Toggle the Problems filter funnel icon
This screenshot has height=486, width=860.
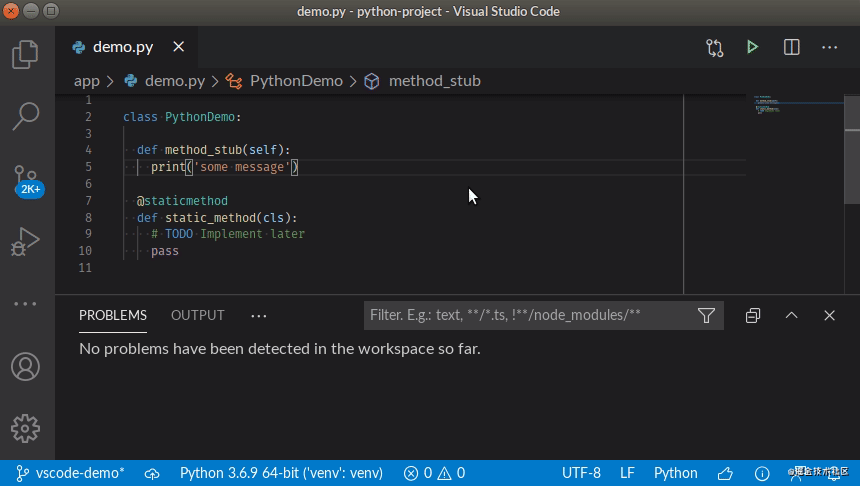click(x=706, y=315)
